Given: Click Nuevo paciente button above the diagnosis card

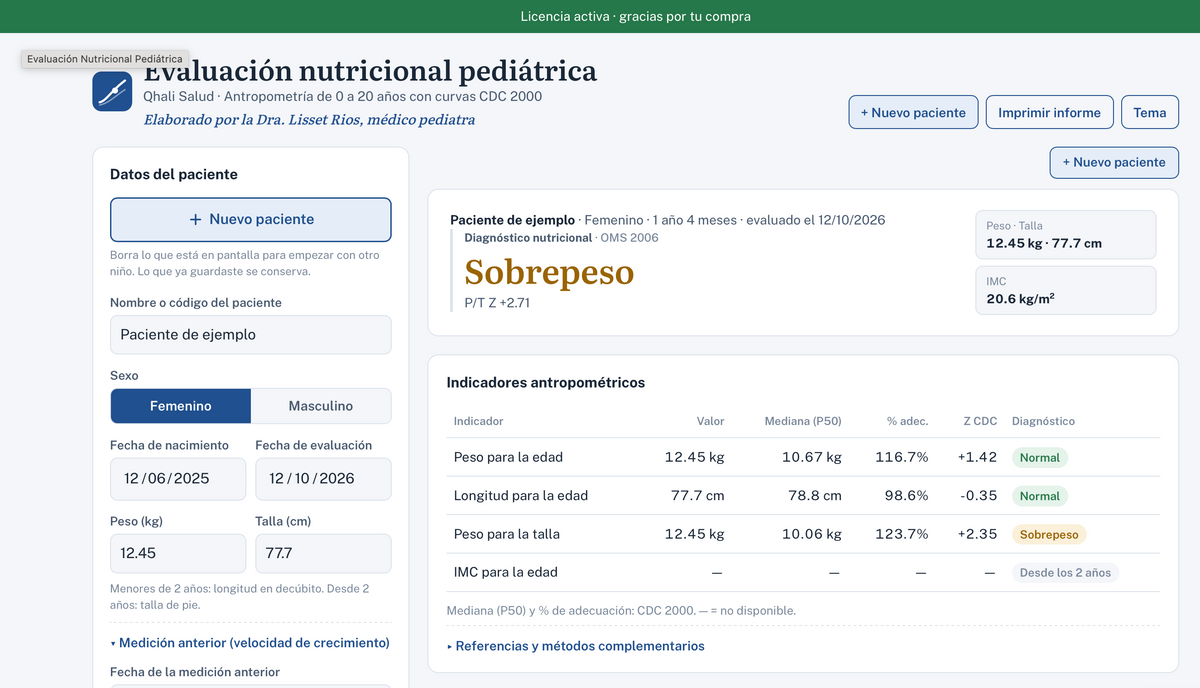Looking at the screenshot, I should [1114, 162].
